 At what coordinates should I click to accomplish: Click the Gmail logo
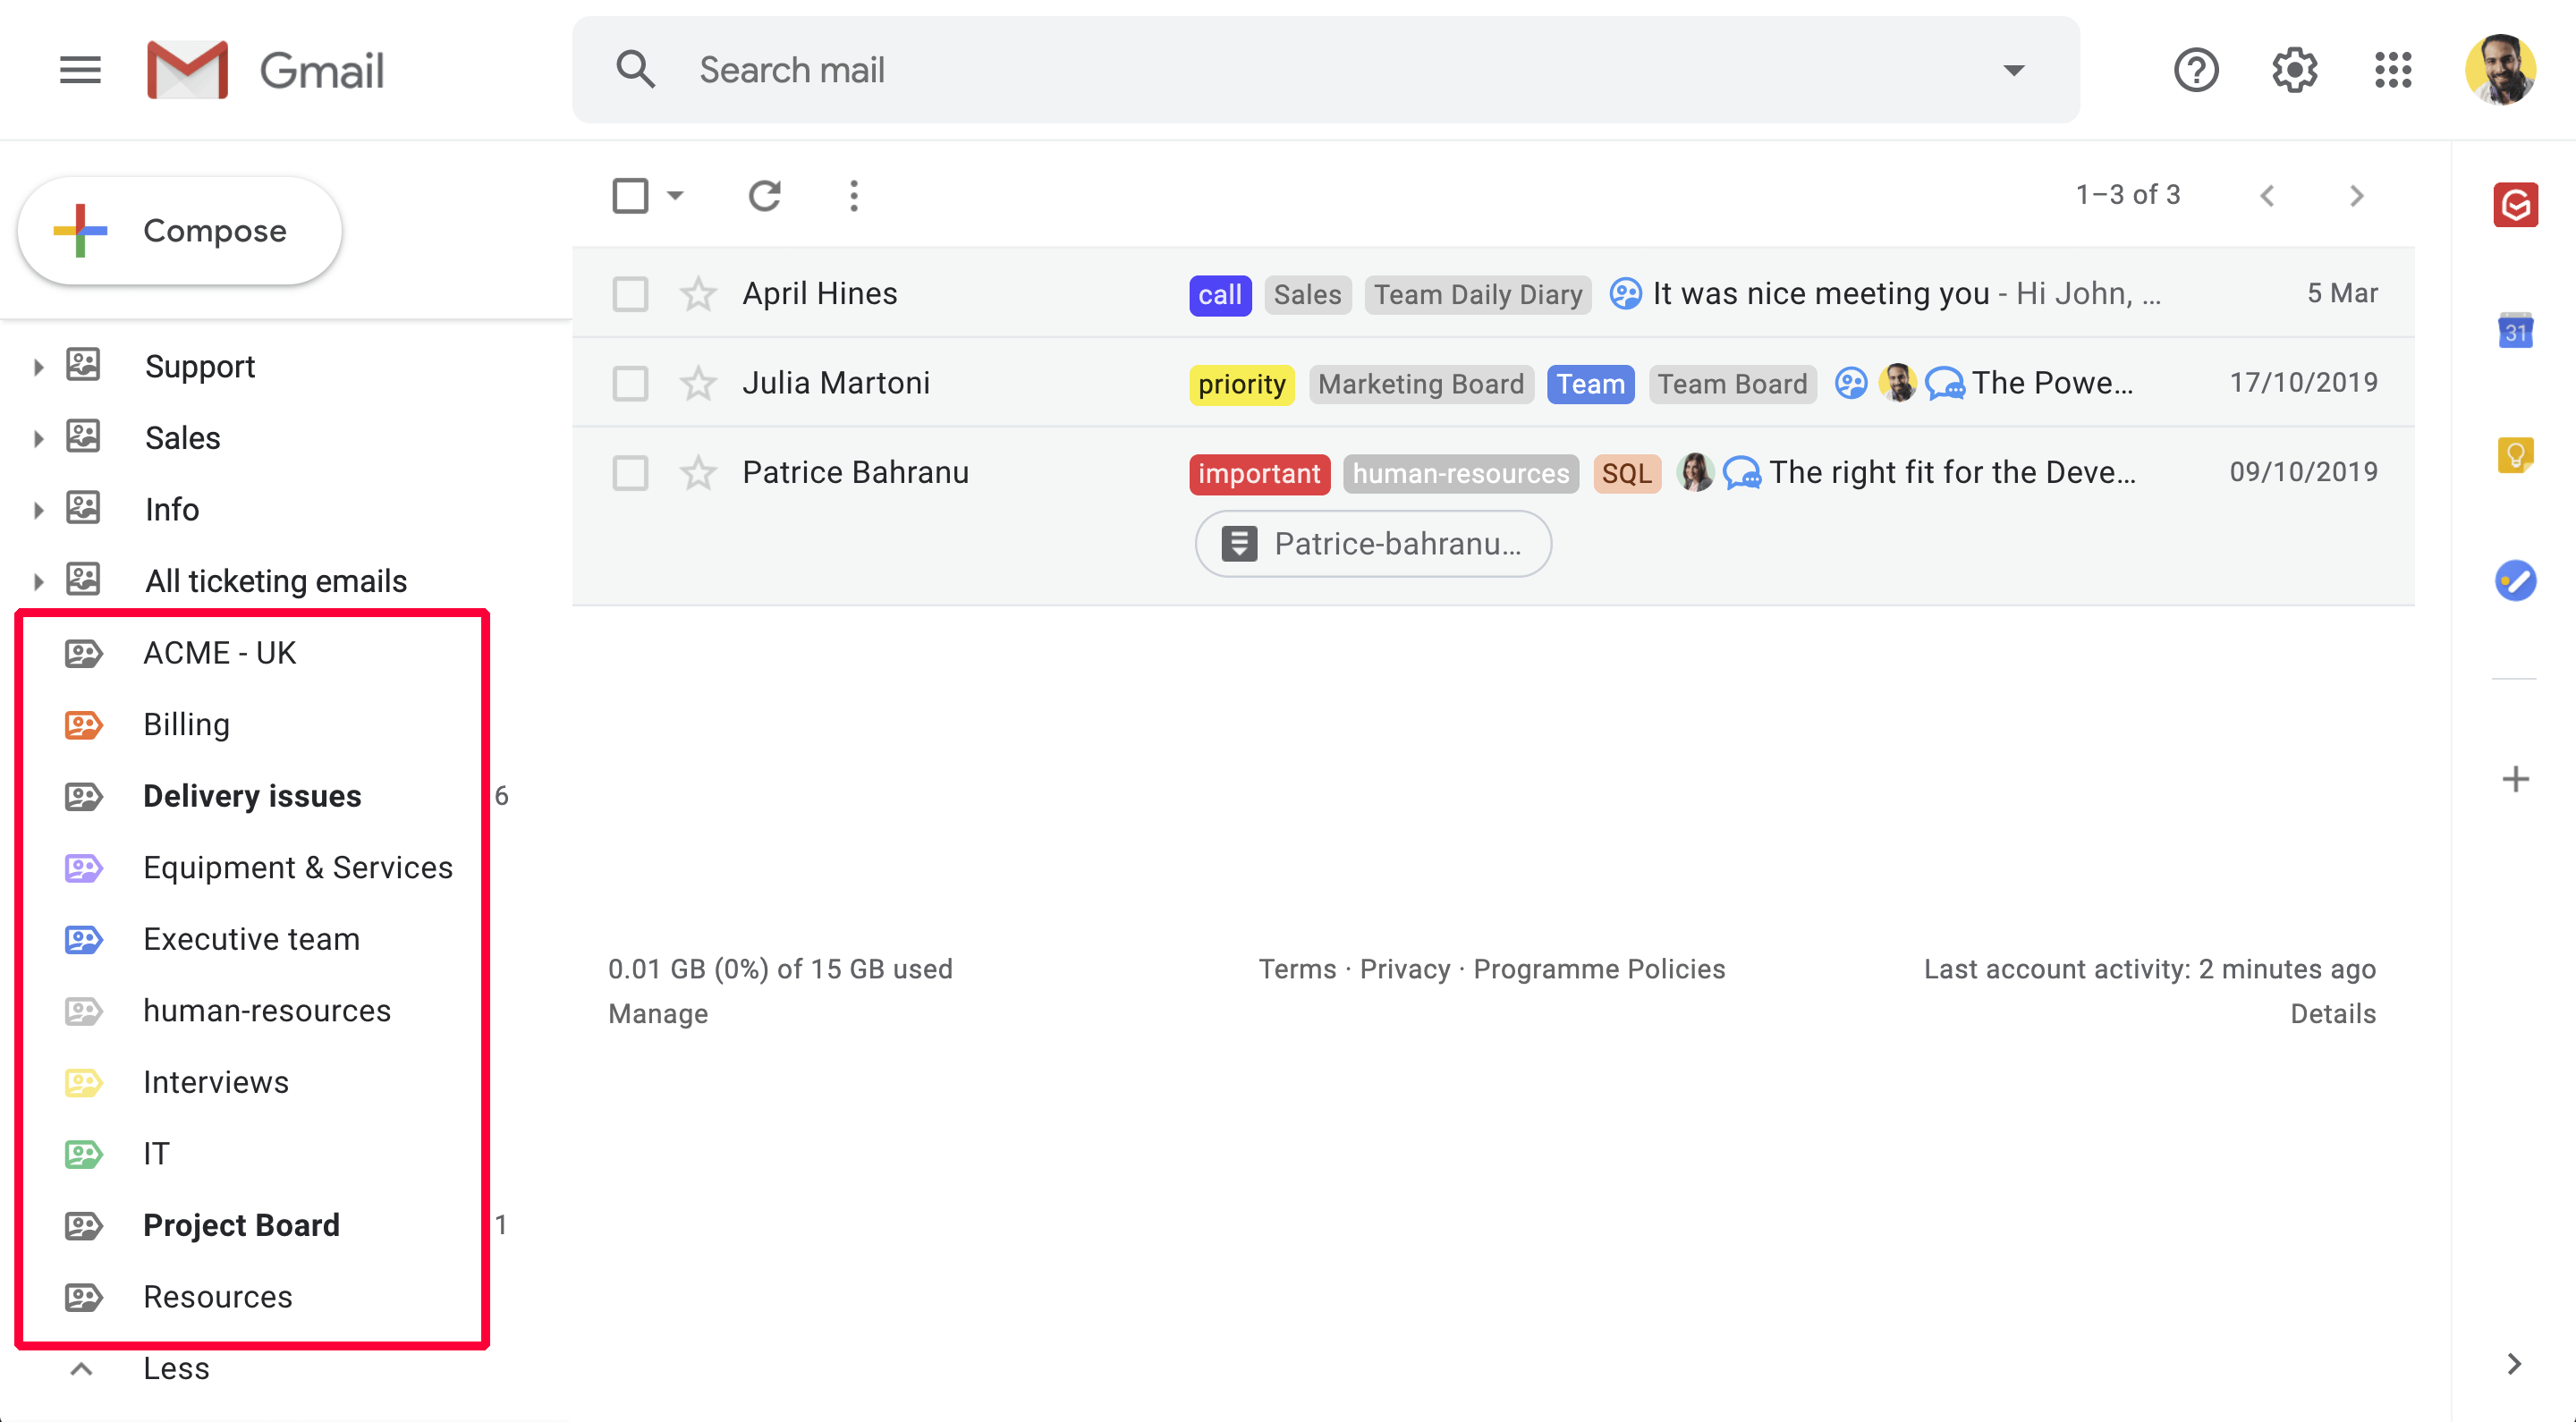click(265, 70)
